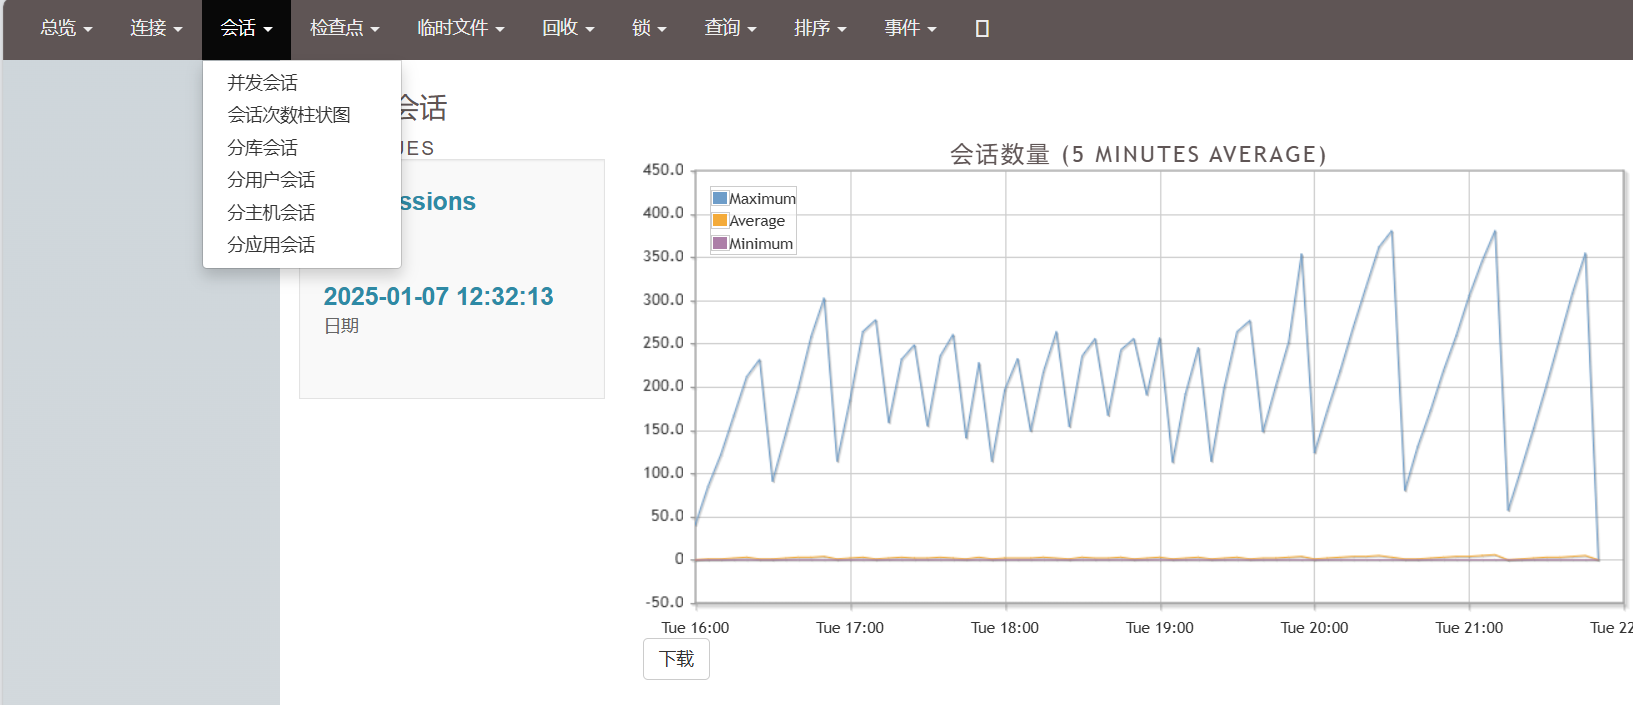Collapse the open 会话 menu
The image size is (1633, 705).
(246, 29)
